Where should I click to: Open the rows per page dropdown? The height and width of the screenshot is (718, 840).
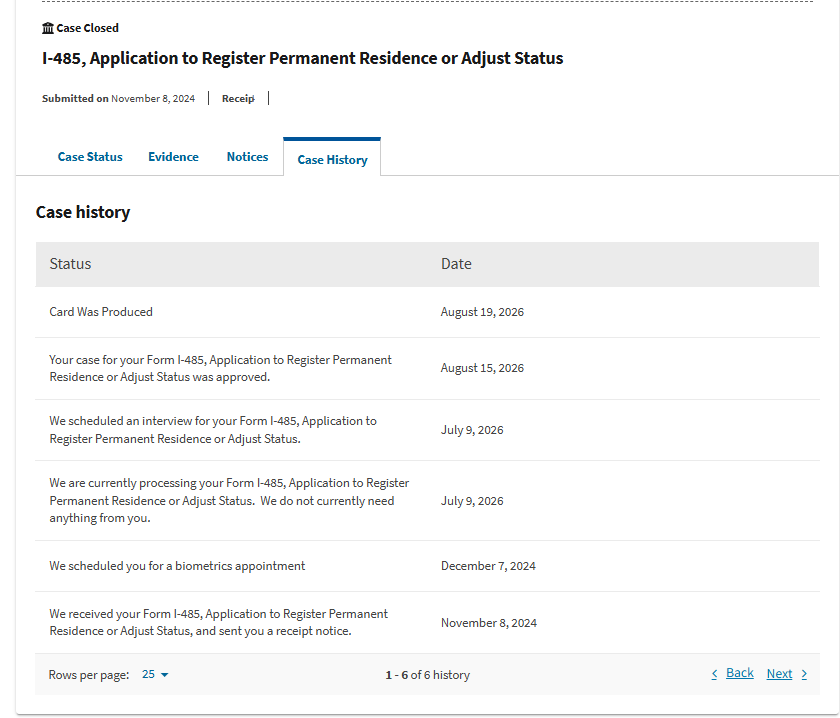pyautogui.click(x=155, y=674)
